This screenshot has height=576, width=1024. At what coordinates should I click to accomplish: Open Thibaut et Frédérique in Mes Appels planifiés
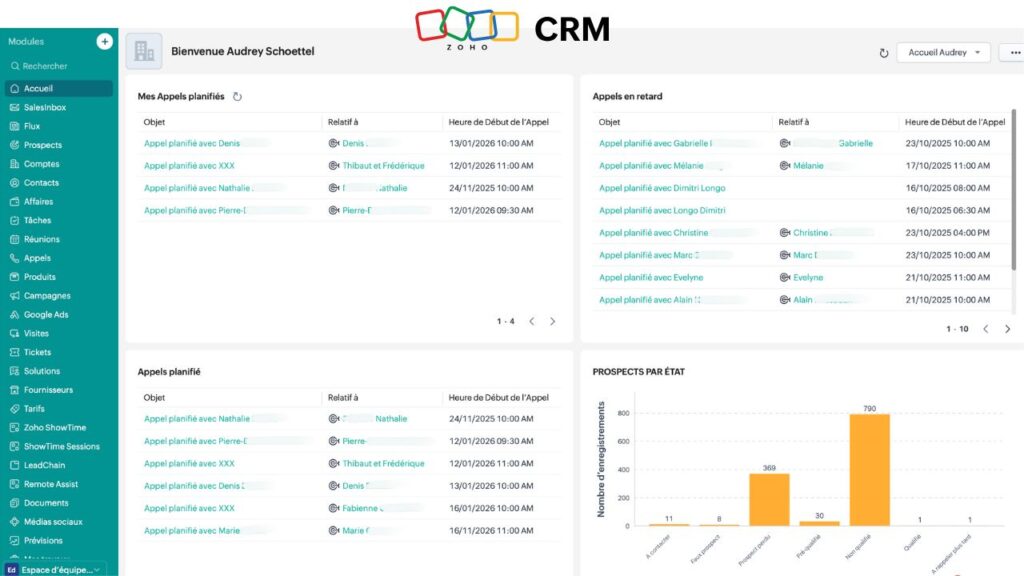[x=383, y=166]
